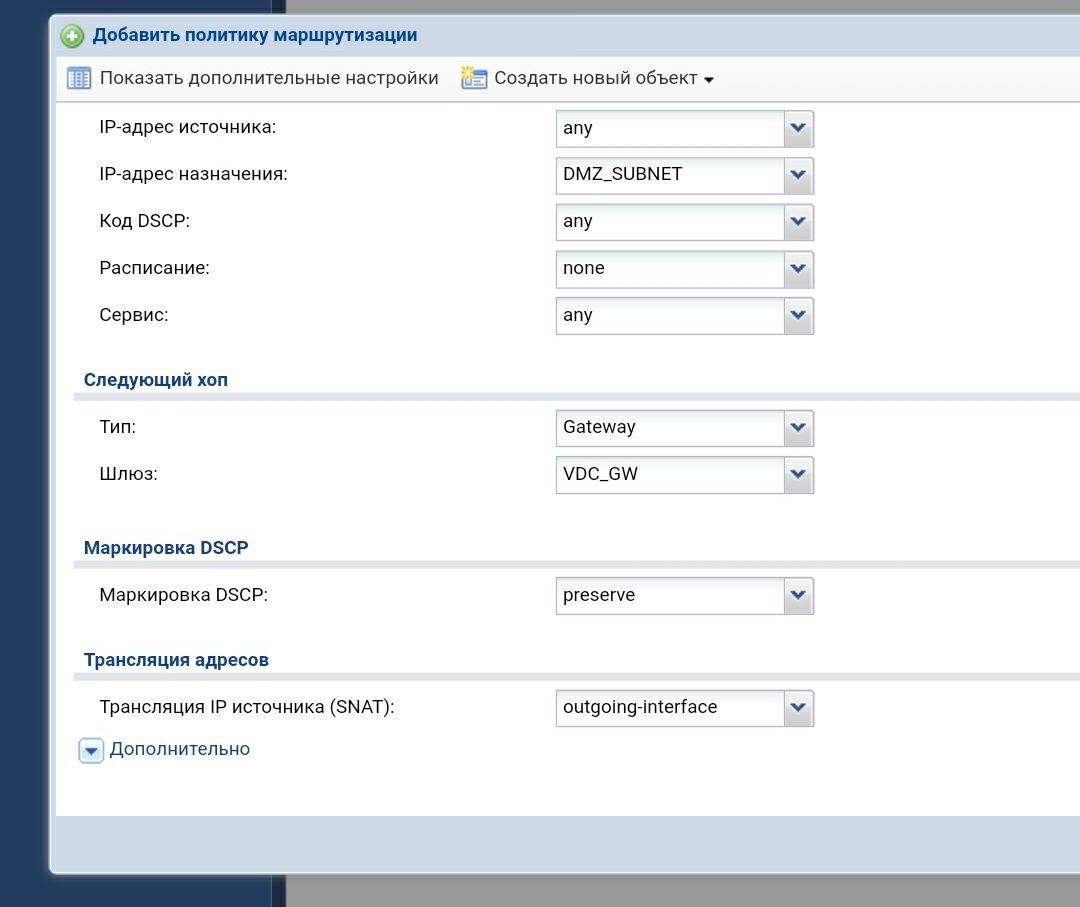The image size is (1080, 907).
Task: Click the create new object icon
Action: click(474, 78)
